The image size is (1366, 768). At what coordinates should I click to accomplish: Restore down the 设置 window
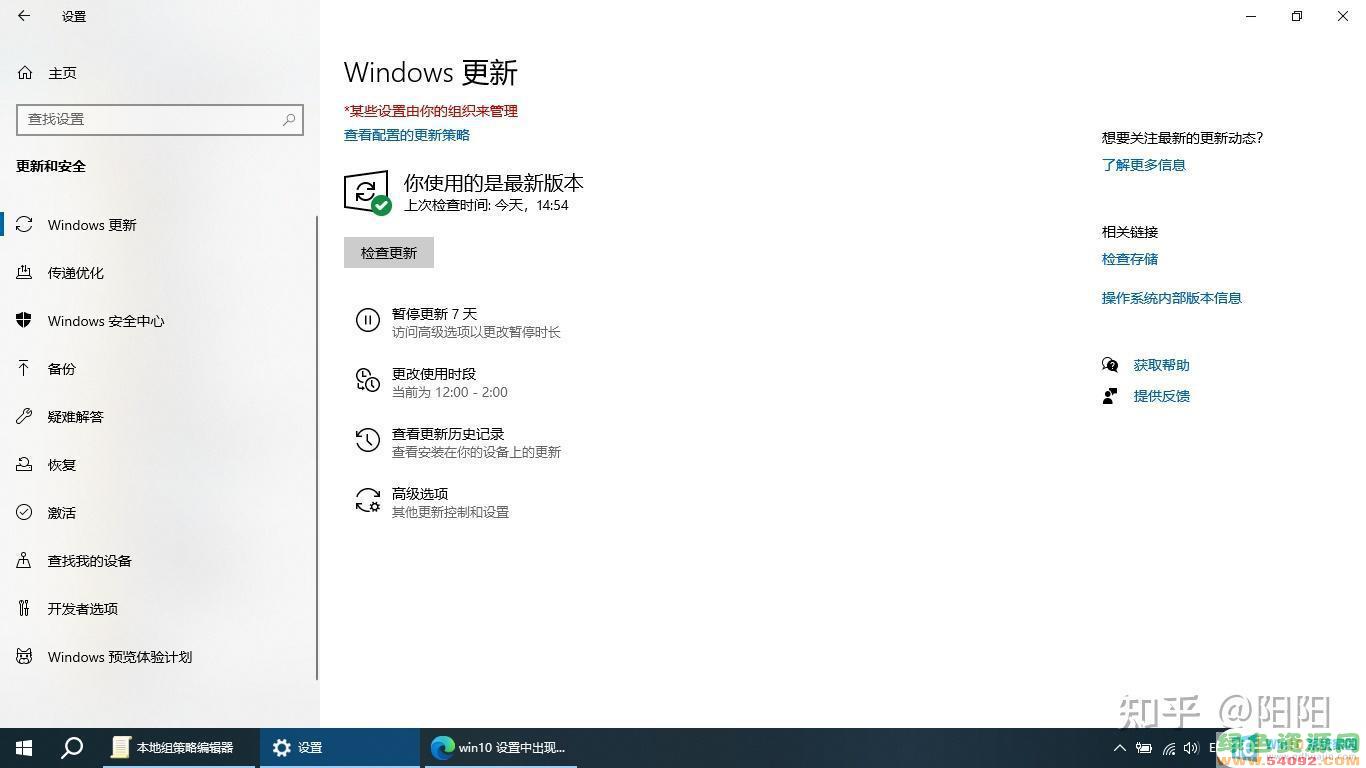pos(1297,16)
